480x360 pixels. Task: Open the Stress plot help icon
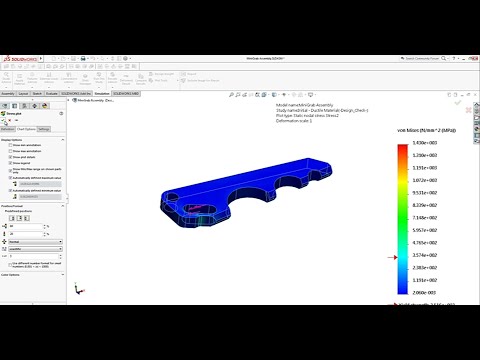point(61,113)
